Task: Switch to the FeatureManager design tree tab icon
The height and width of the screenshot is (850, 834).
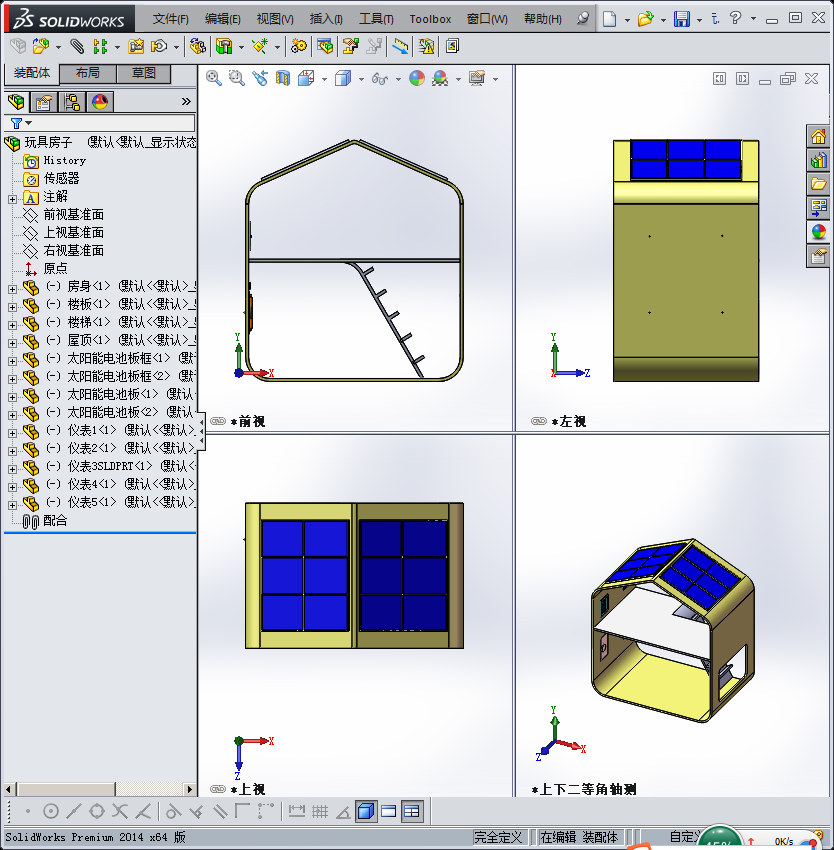Action: [x=16, y=101]
